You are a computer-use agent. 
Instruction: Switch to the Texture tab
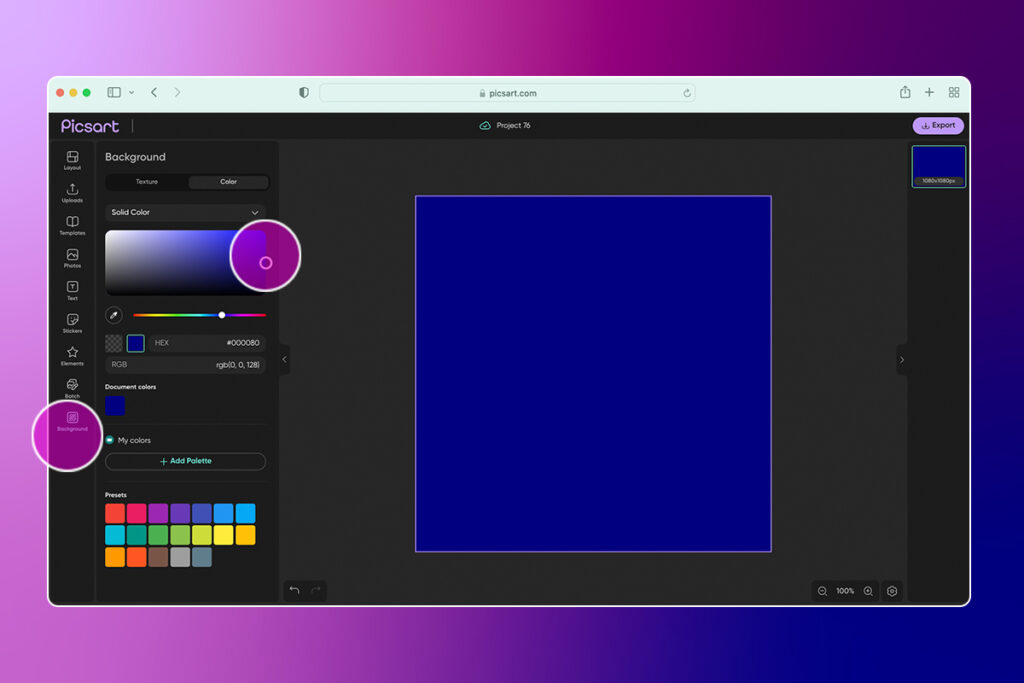147,182
